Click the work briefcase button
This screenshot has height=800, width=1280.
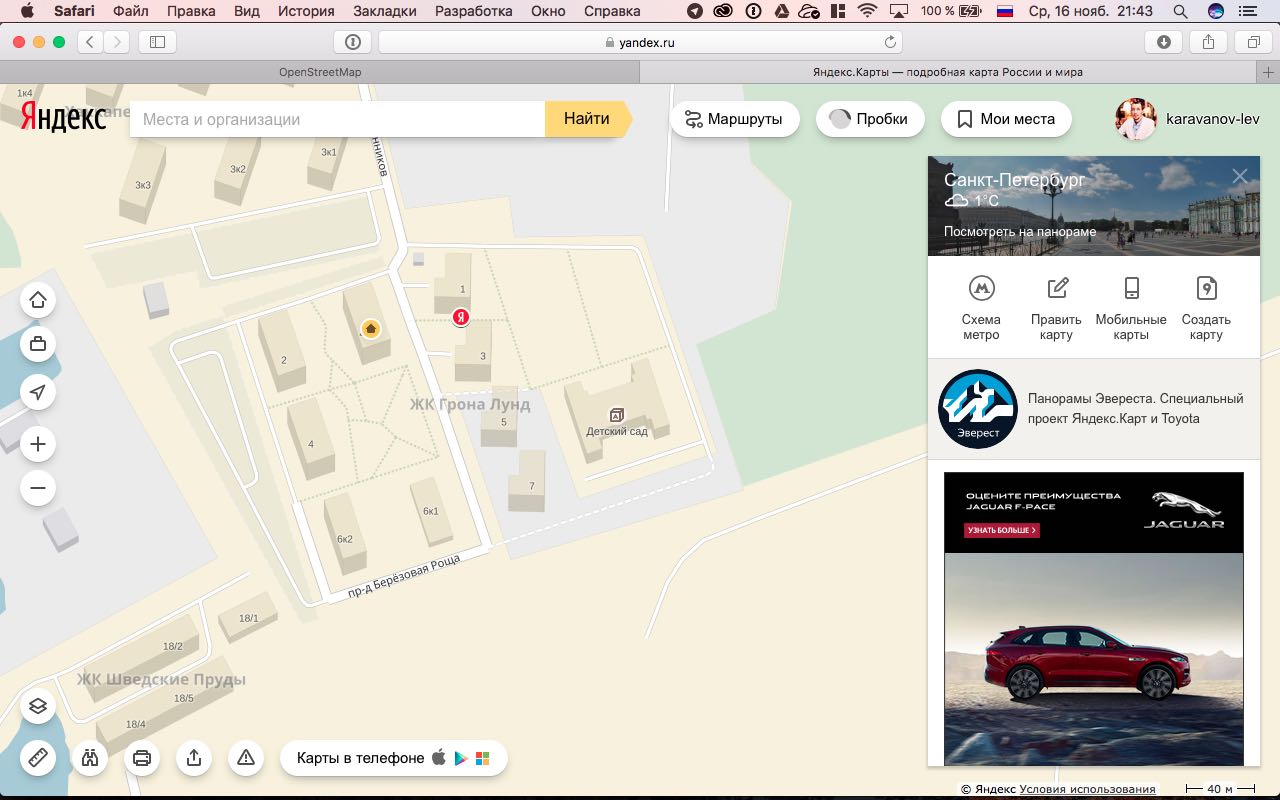[38, 344]
